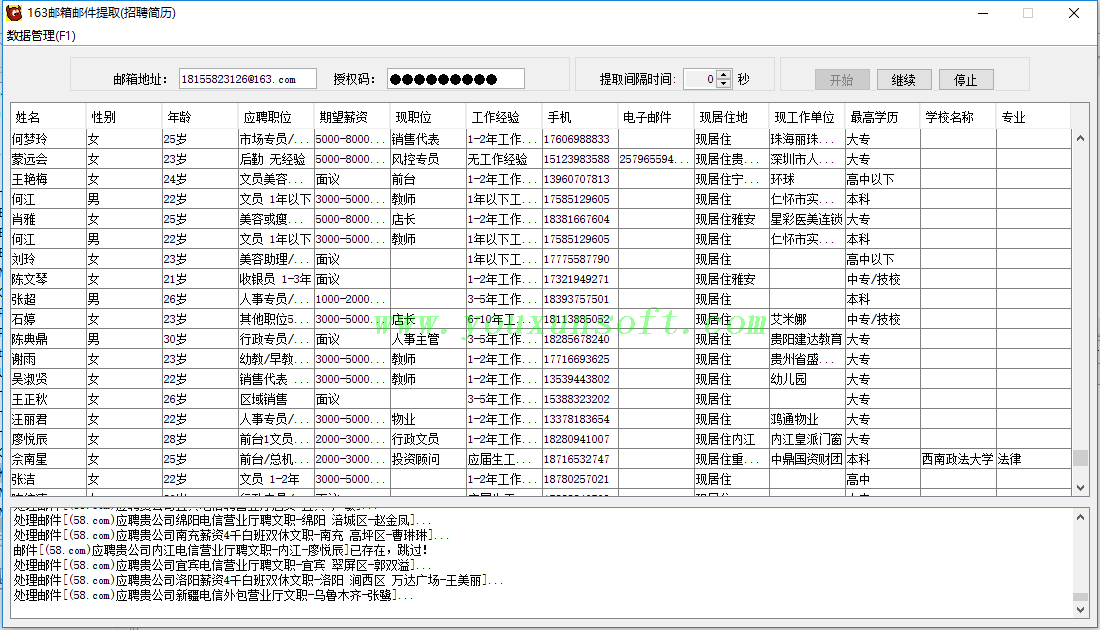Click the 手机 column header
The image size is (1100, 630).
pyautogui.click(x=579, y=117)
